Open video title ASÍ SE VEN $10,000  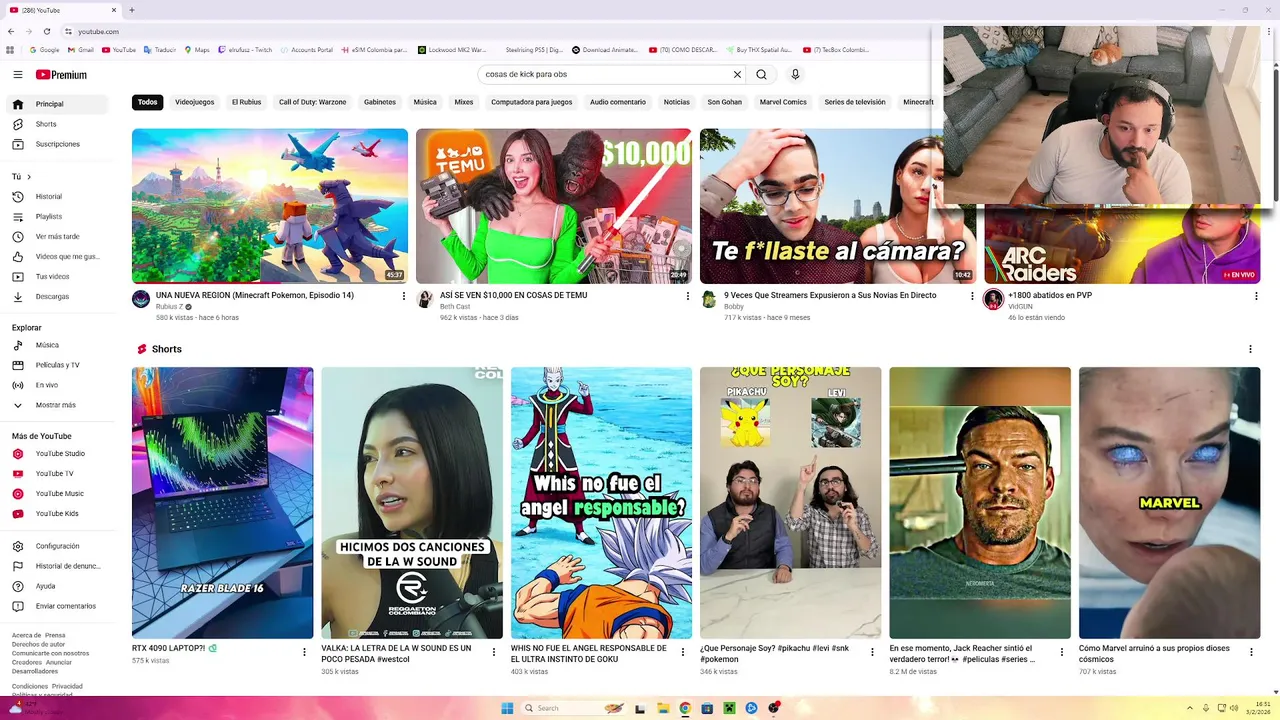pyautogui.click(x=513, y=296)
